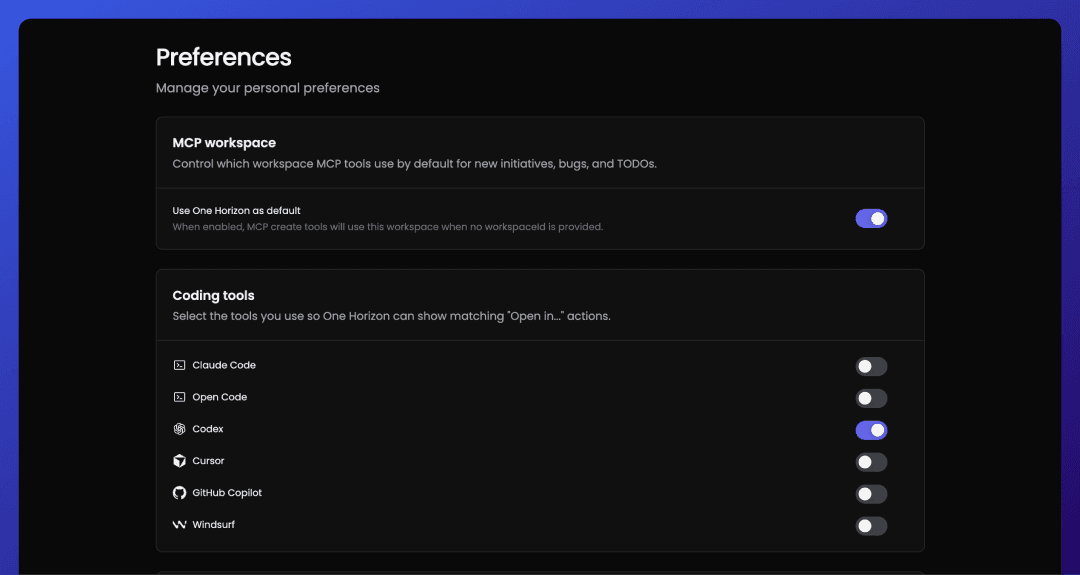Click the 'Cursor' label text
Screen dimensions: 1080x575
[x=208, y=461]
